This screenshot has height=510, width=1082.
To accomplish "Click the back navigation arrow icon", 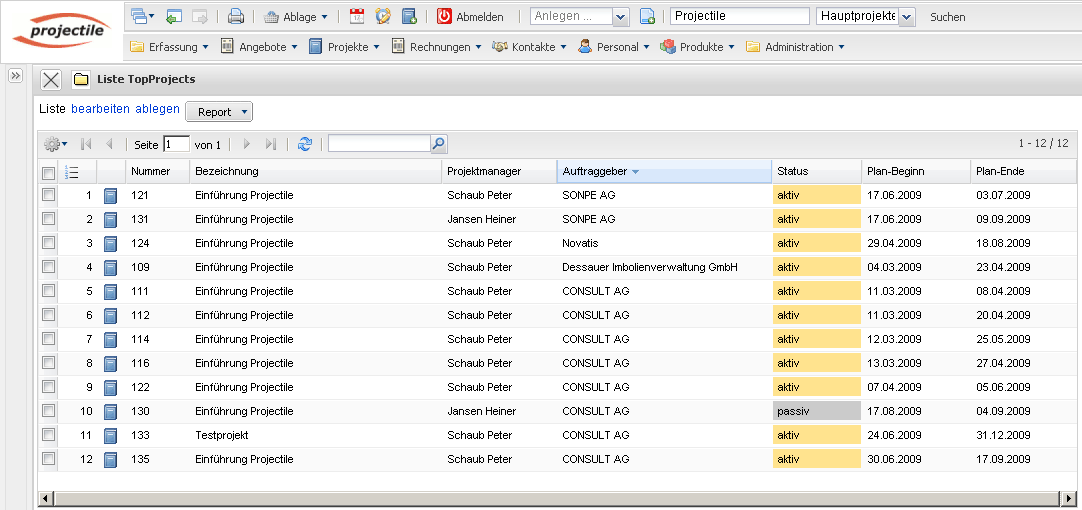I will click(174, 16).
